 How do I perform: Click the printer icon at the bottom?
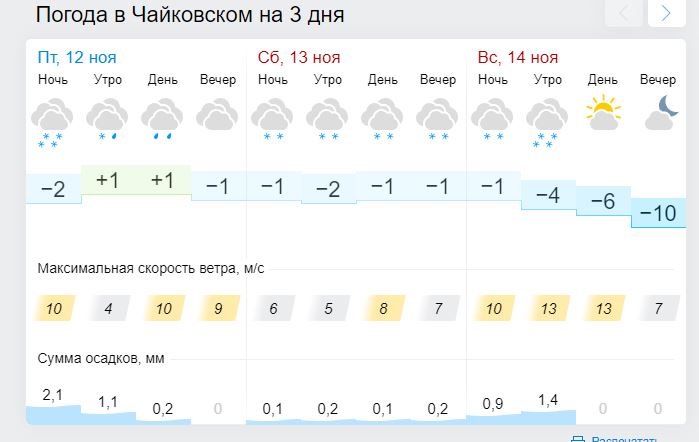click(578, 439)
